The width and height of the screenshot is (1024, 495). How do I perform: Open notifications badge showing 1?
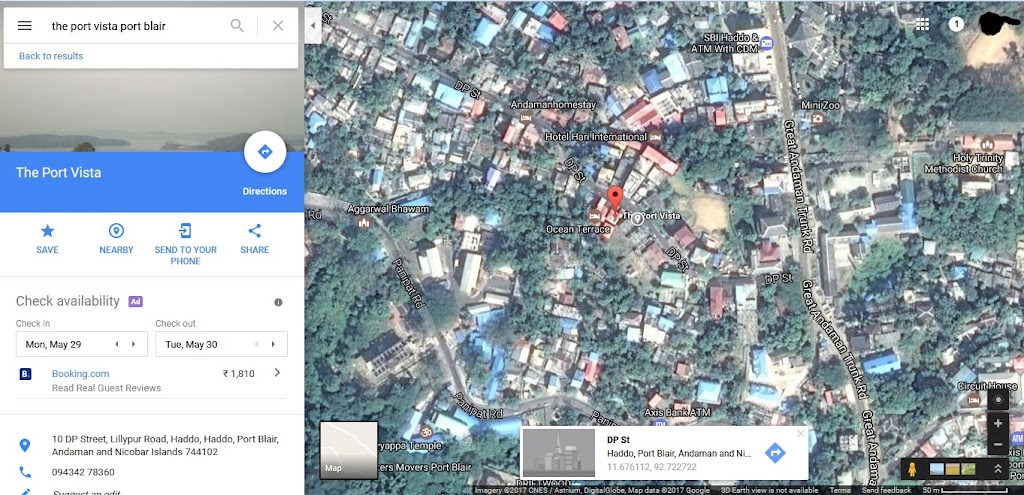956,24
